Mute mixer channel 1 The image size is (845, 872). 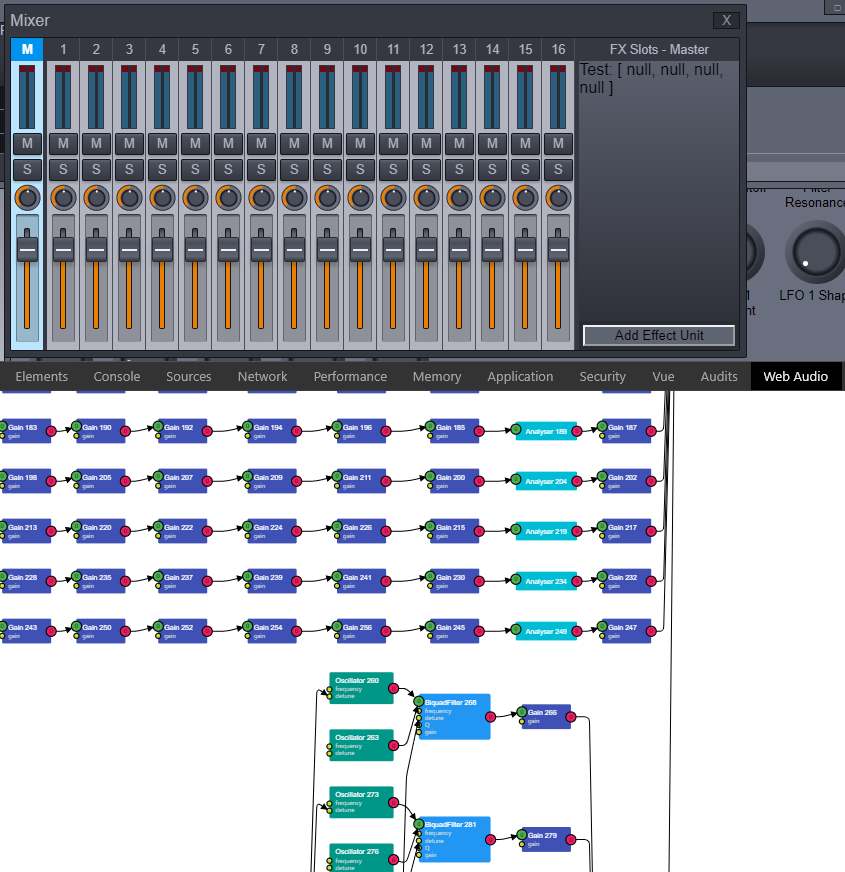click(63, 143)
